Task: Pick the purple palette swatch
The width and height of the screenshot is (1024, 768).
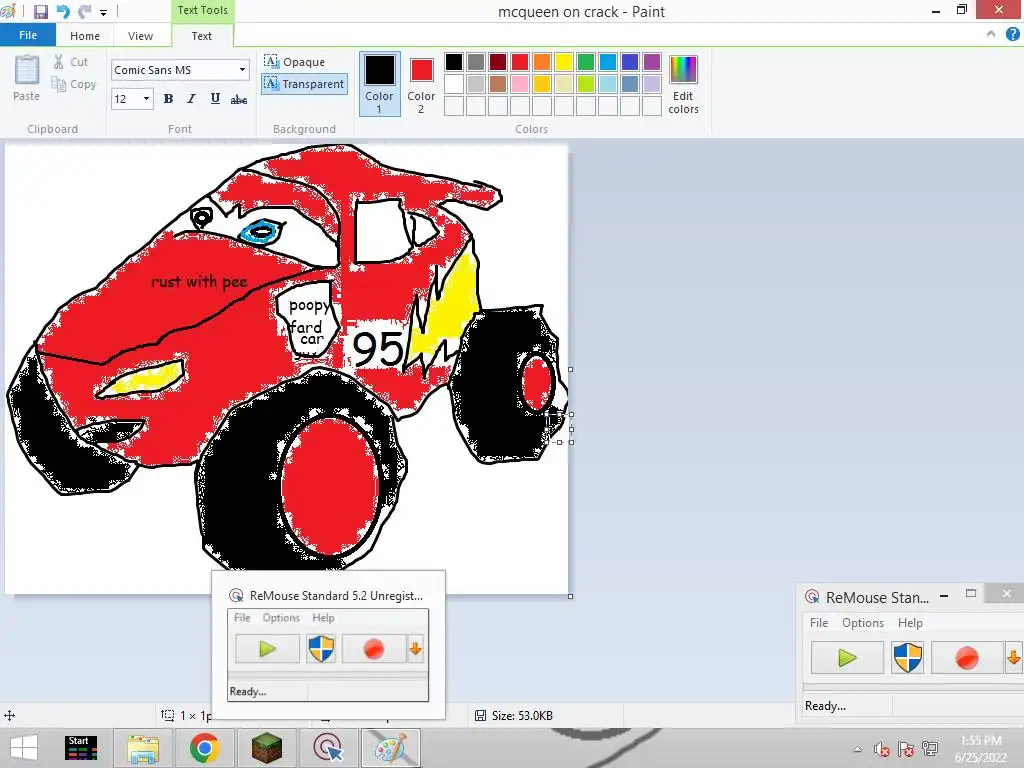Action: click(652, 62)
